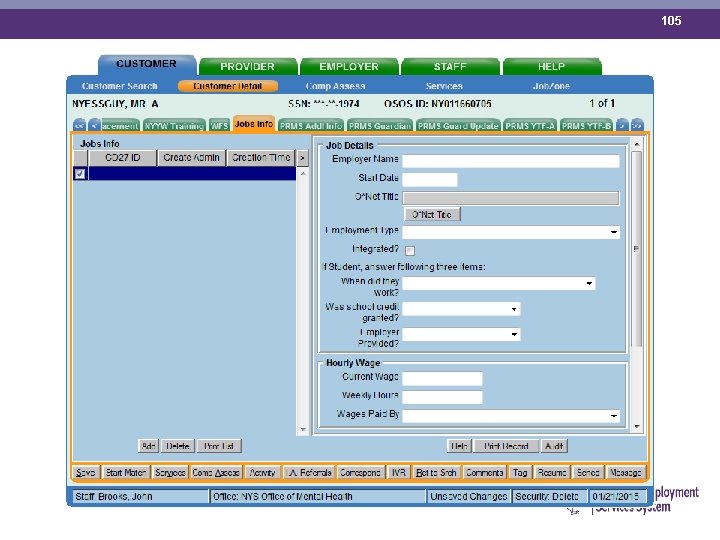
Task: Switch to PRMS YTF-B tab
Action: (x=586, y=126)
